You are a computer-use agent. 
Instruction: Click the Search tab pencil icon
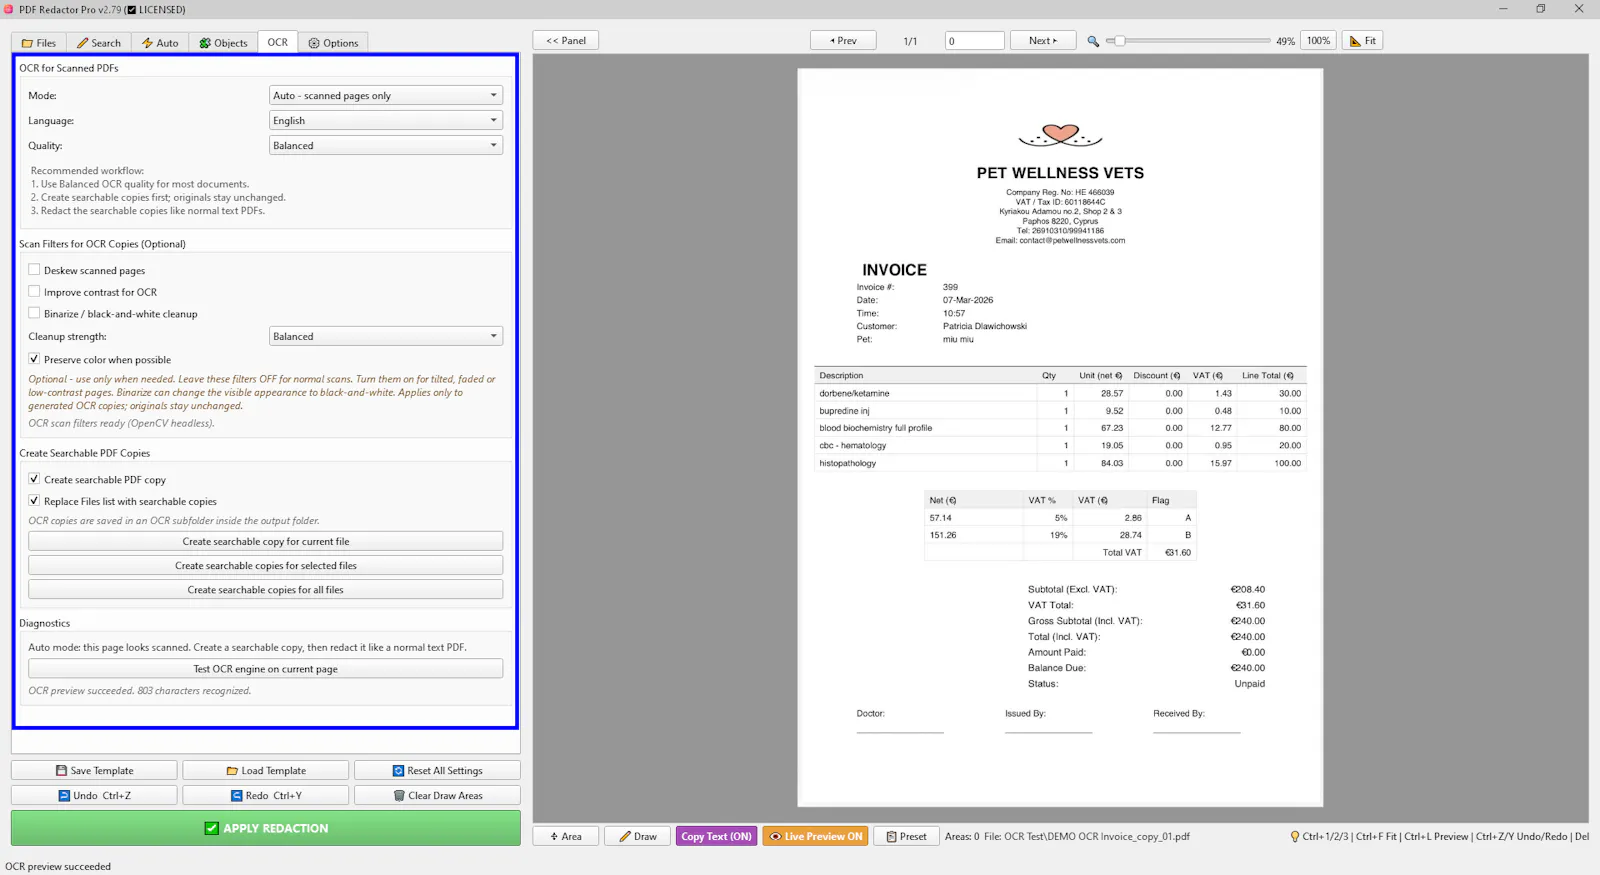coord(82,43)
